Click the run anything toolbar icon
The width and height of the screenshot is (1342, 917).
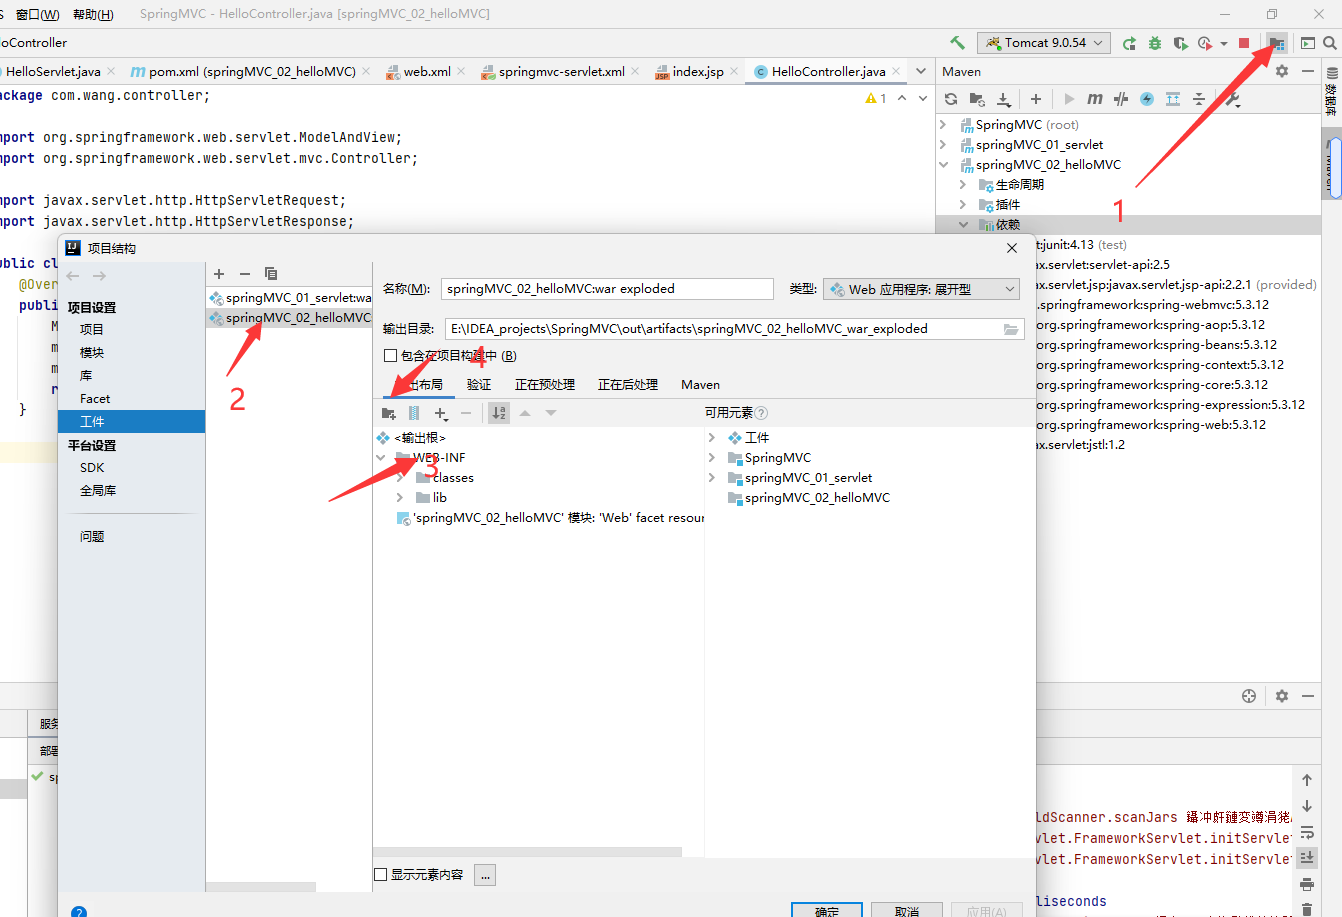(x=1307, y=43)
